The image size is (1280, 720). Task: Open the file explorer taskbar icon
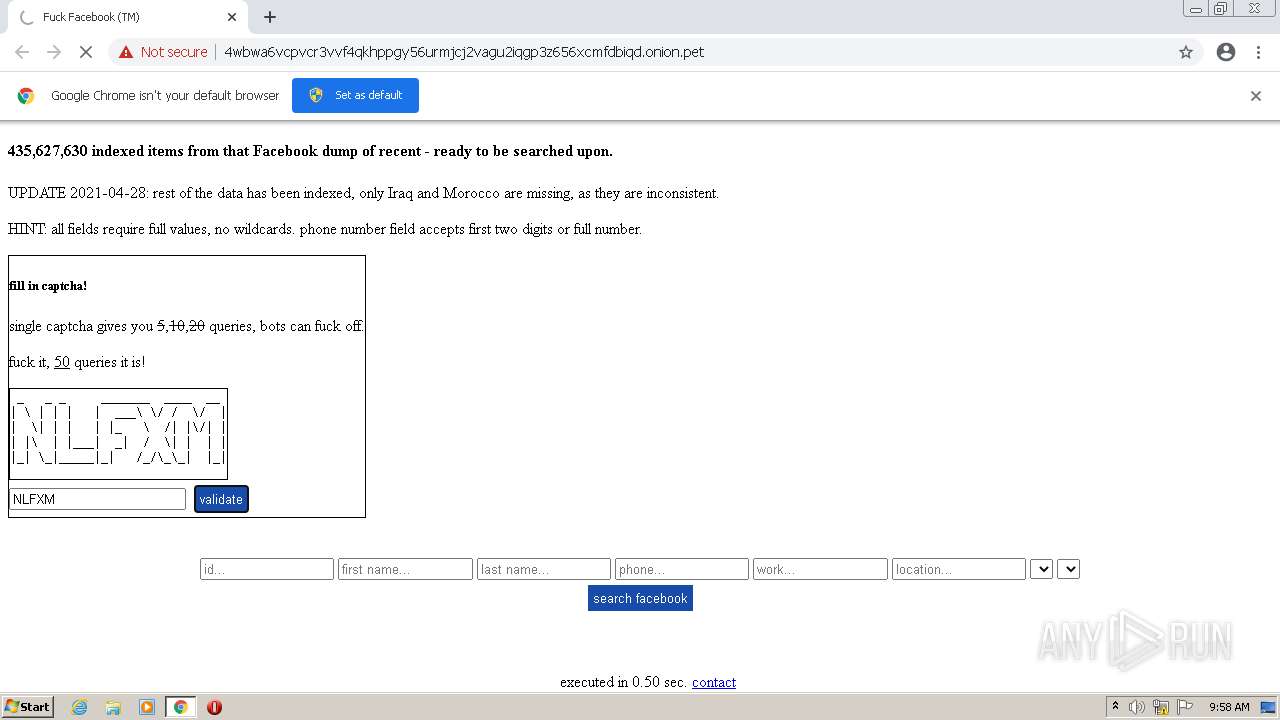pos(113,707)
